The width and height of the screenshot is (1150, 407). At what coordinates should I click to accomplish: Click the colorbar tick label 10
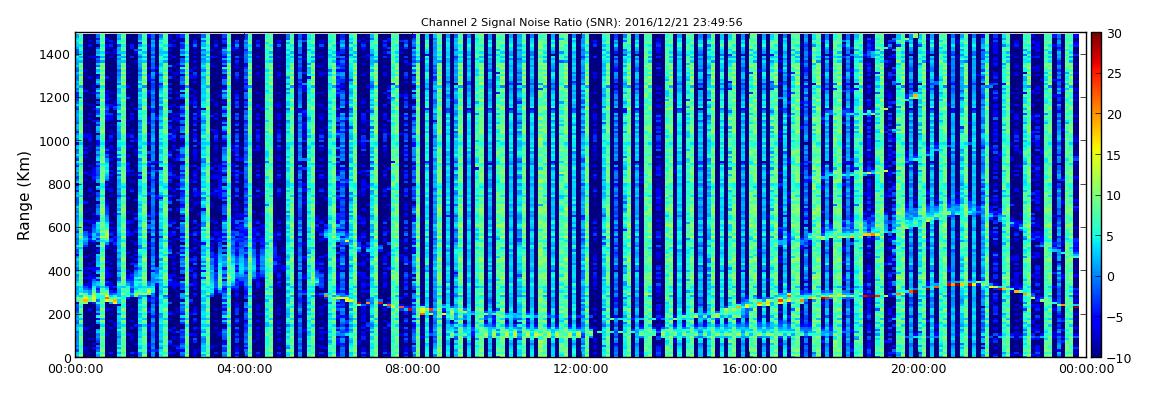pos(1114,195)
